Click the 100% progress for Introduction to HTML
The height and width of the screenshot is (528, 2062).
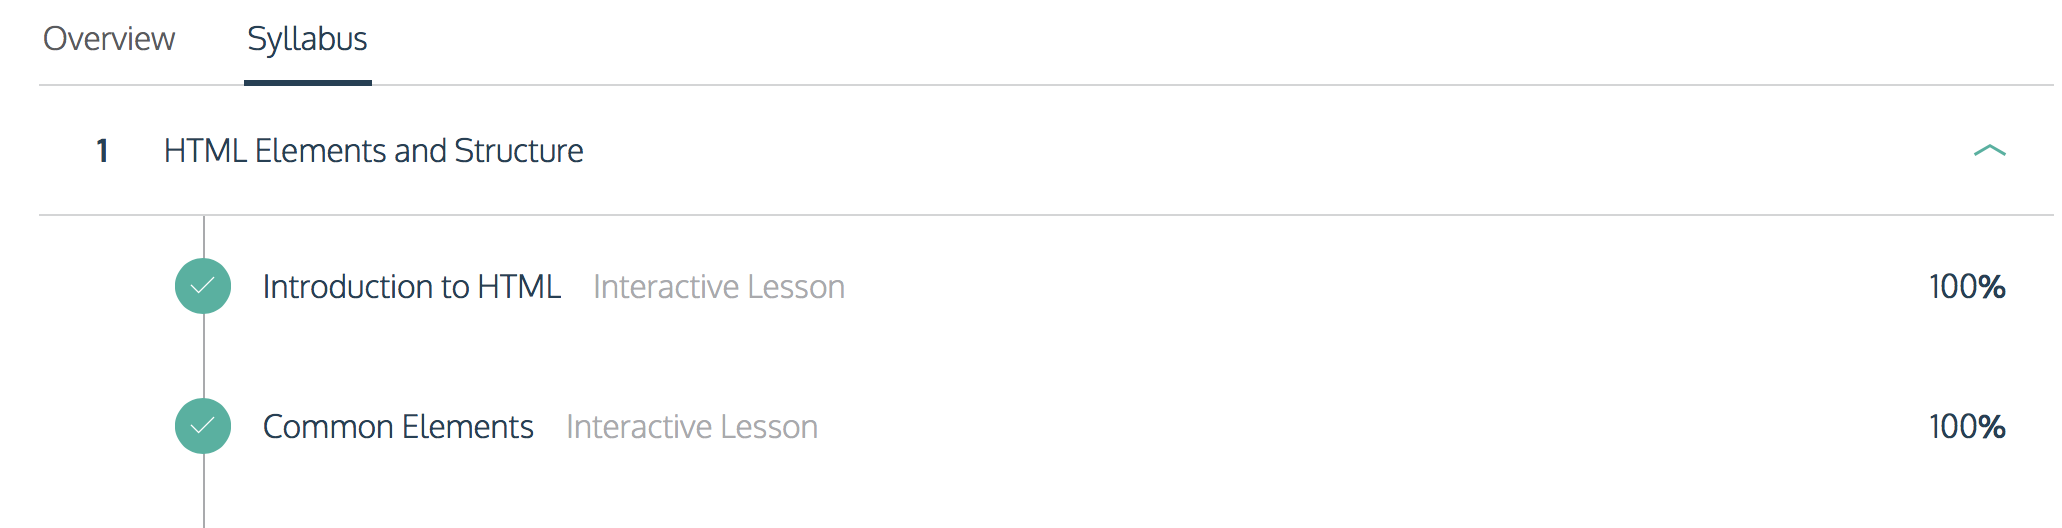[x=1967, y=287]
